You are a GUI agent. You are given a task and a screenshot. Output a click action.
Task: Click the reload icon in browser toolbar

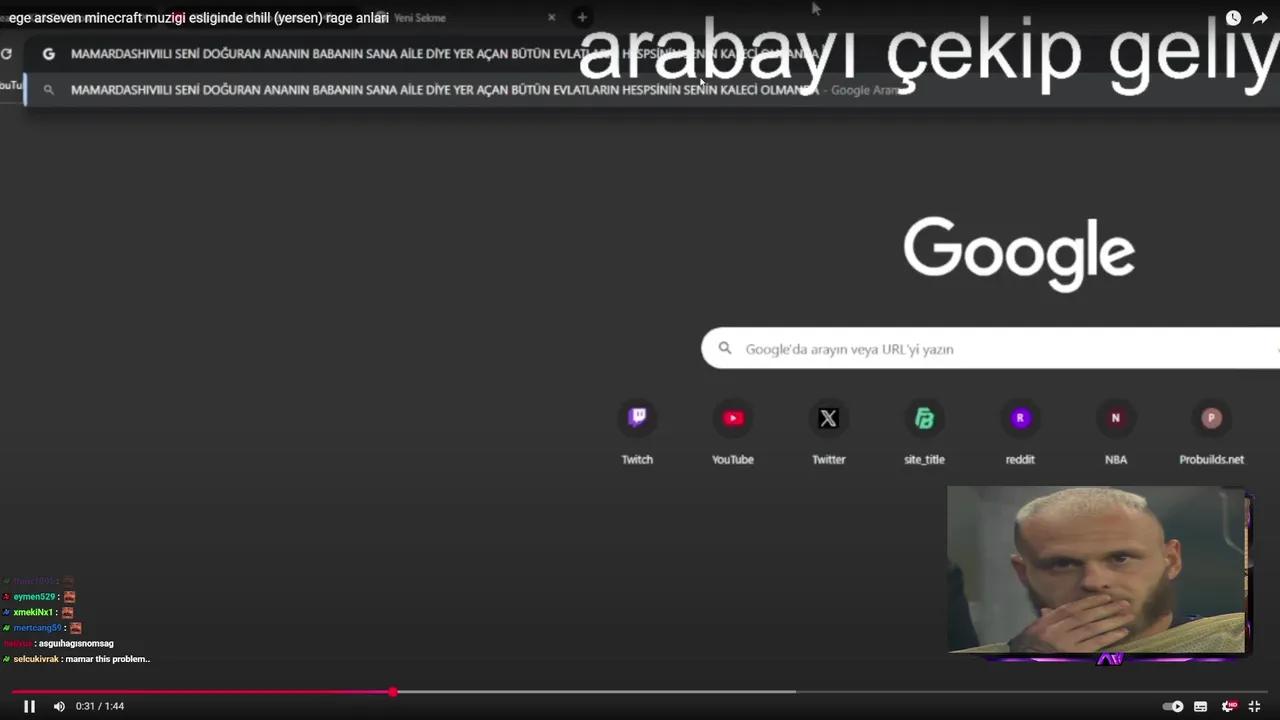(x=6, y=54)
